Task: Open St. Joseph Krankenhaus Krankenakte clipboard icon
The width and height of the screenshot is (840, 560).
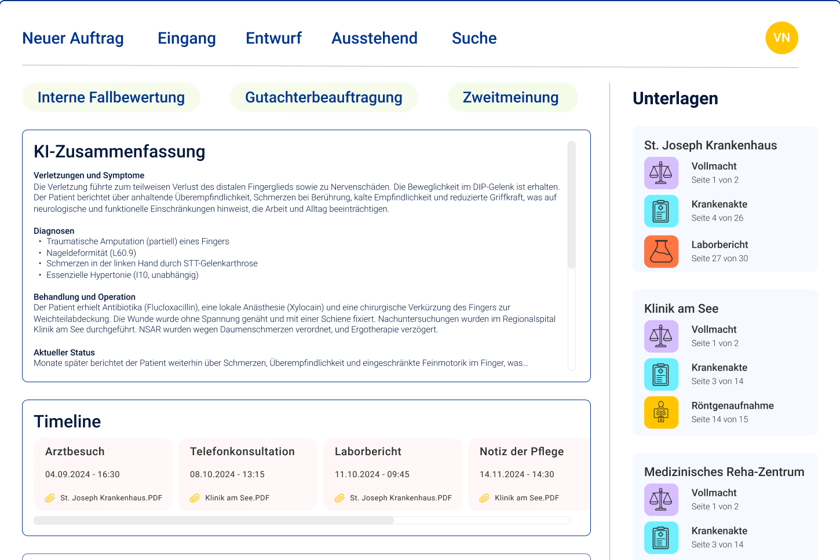Action: 661,211
